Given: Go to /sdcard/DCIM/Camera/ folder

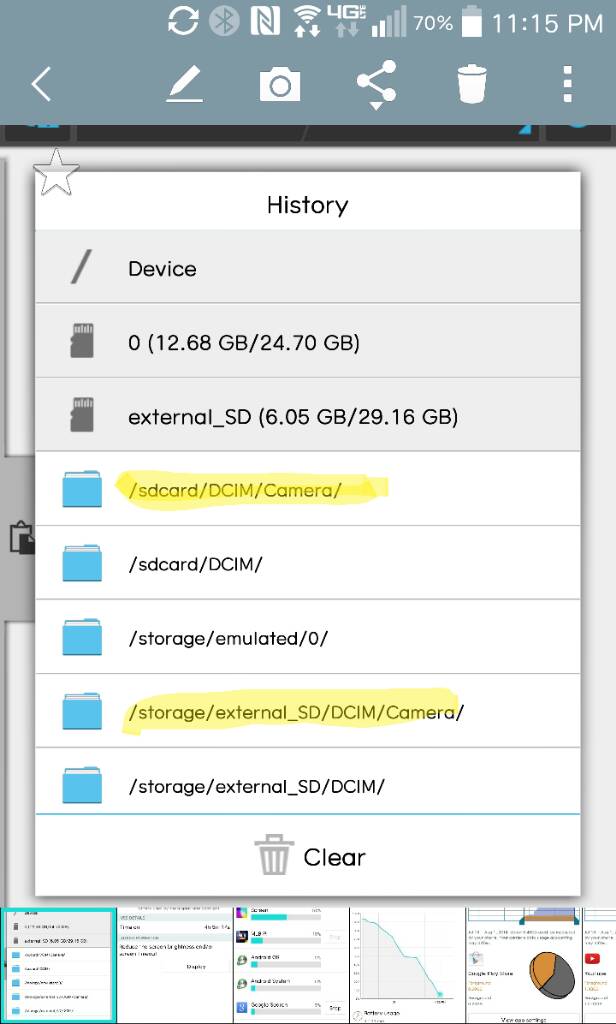Looking at the screenshot, I should tap(308, 488).
